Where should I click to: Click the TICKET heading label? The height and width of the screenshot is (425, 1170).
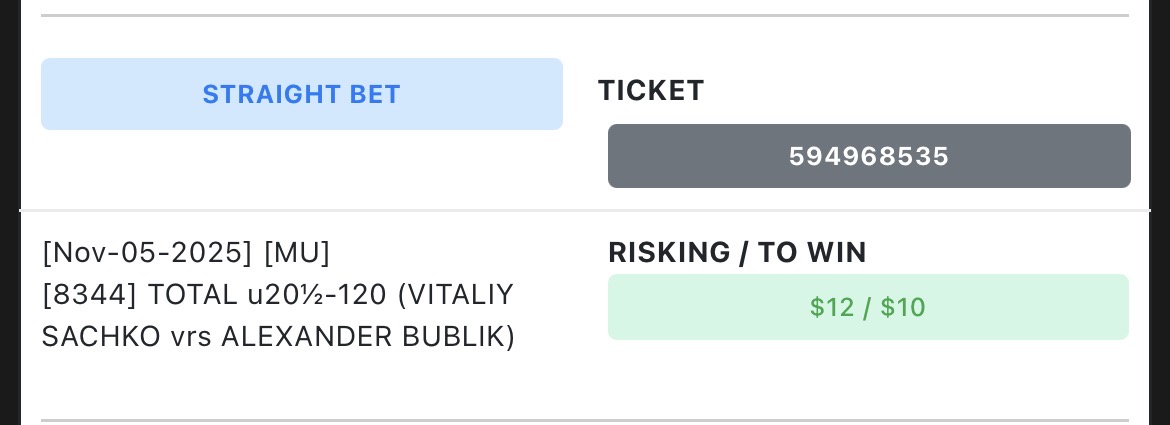(651, 91)
